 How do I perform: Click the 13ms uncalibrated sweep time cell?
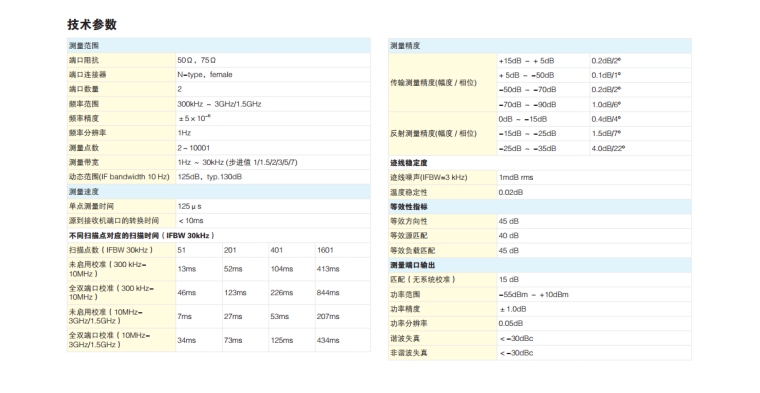(187, 269)
